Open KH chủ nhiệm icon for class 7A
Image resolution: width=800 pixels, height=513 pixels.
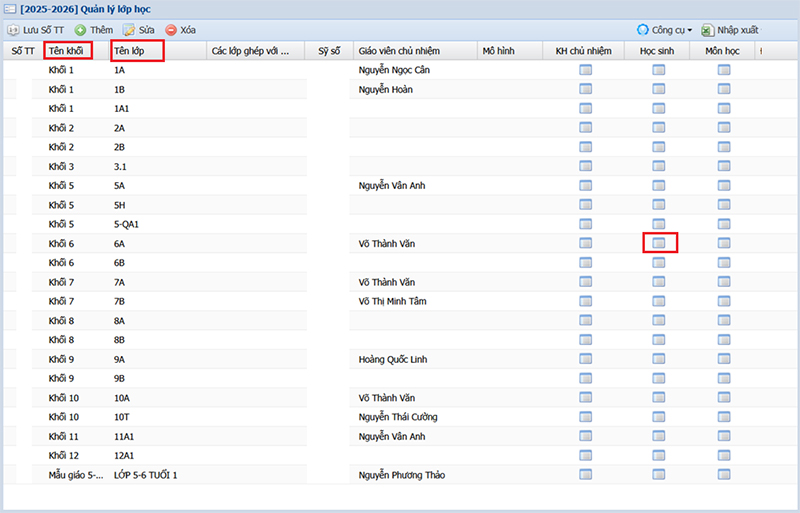point(586,282)
